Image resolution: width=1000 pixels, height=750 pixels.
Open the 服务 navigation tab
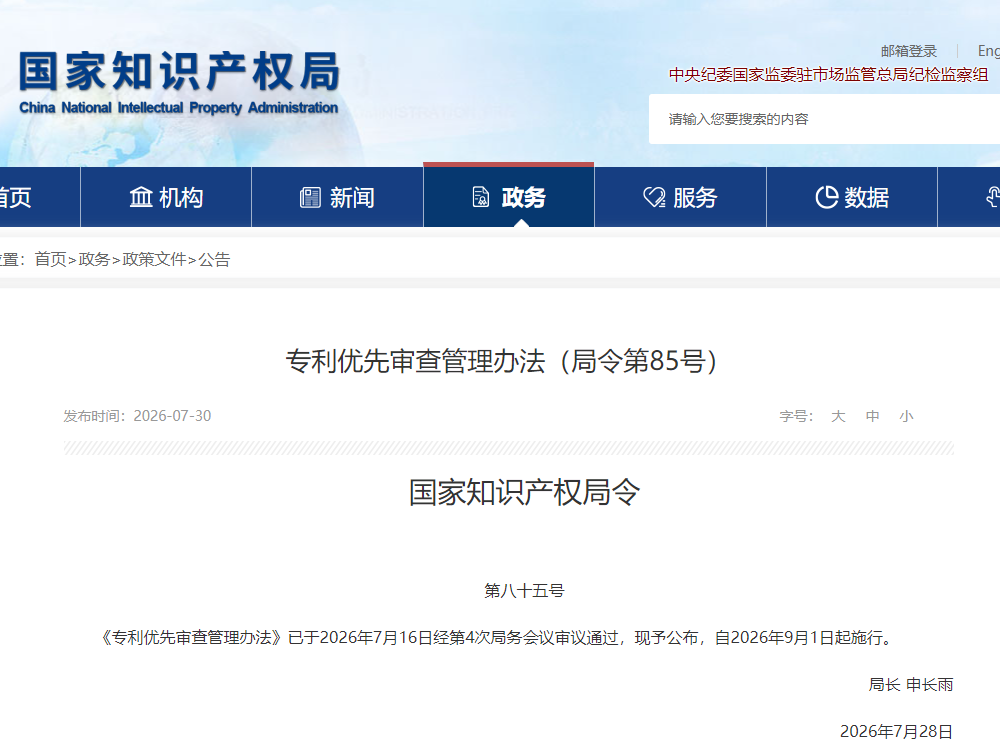[x=680, y=197]
